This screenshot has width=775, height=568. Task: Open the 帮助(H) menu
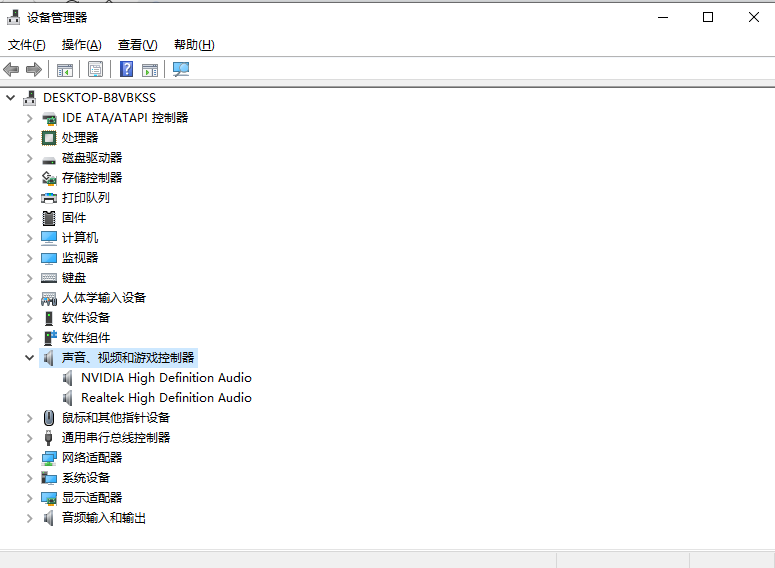click(x=194, y=45)
